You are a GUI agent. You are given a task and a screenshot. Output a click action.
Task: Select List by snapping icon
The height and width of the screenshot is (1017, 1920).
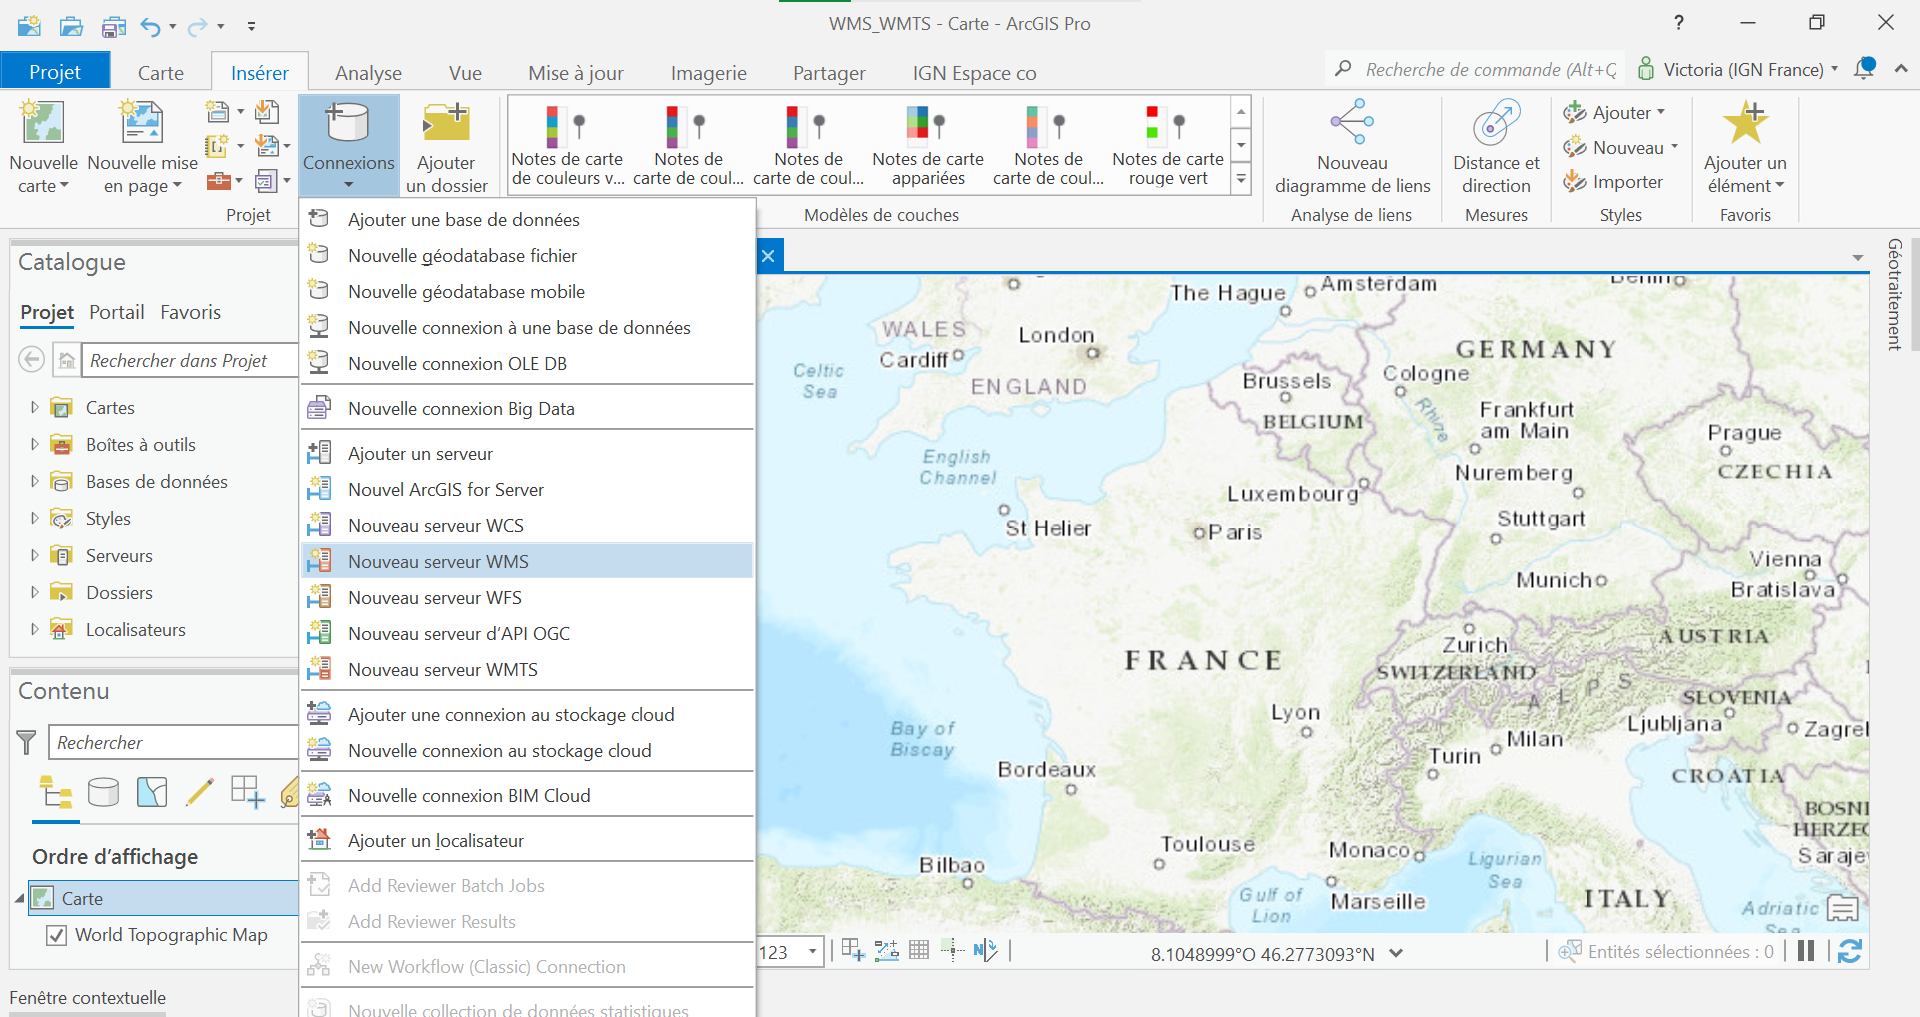coord(247,793)
